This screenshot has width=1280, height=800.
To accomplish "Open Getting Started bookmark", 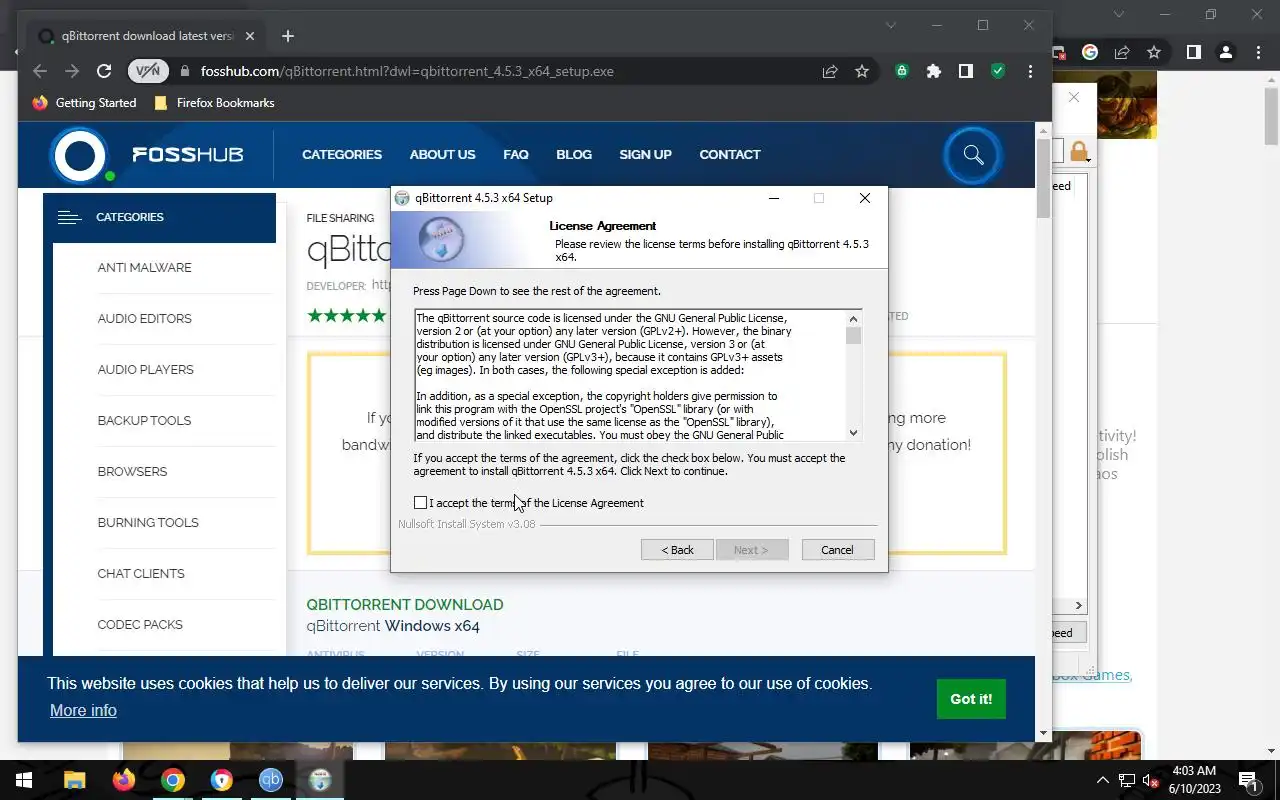I will (x=85, y=103).
